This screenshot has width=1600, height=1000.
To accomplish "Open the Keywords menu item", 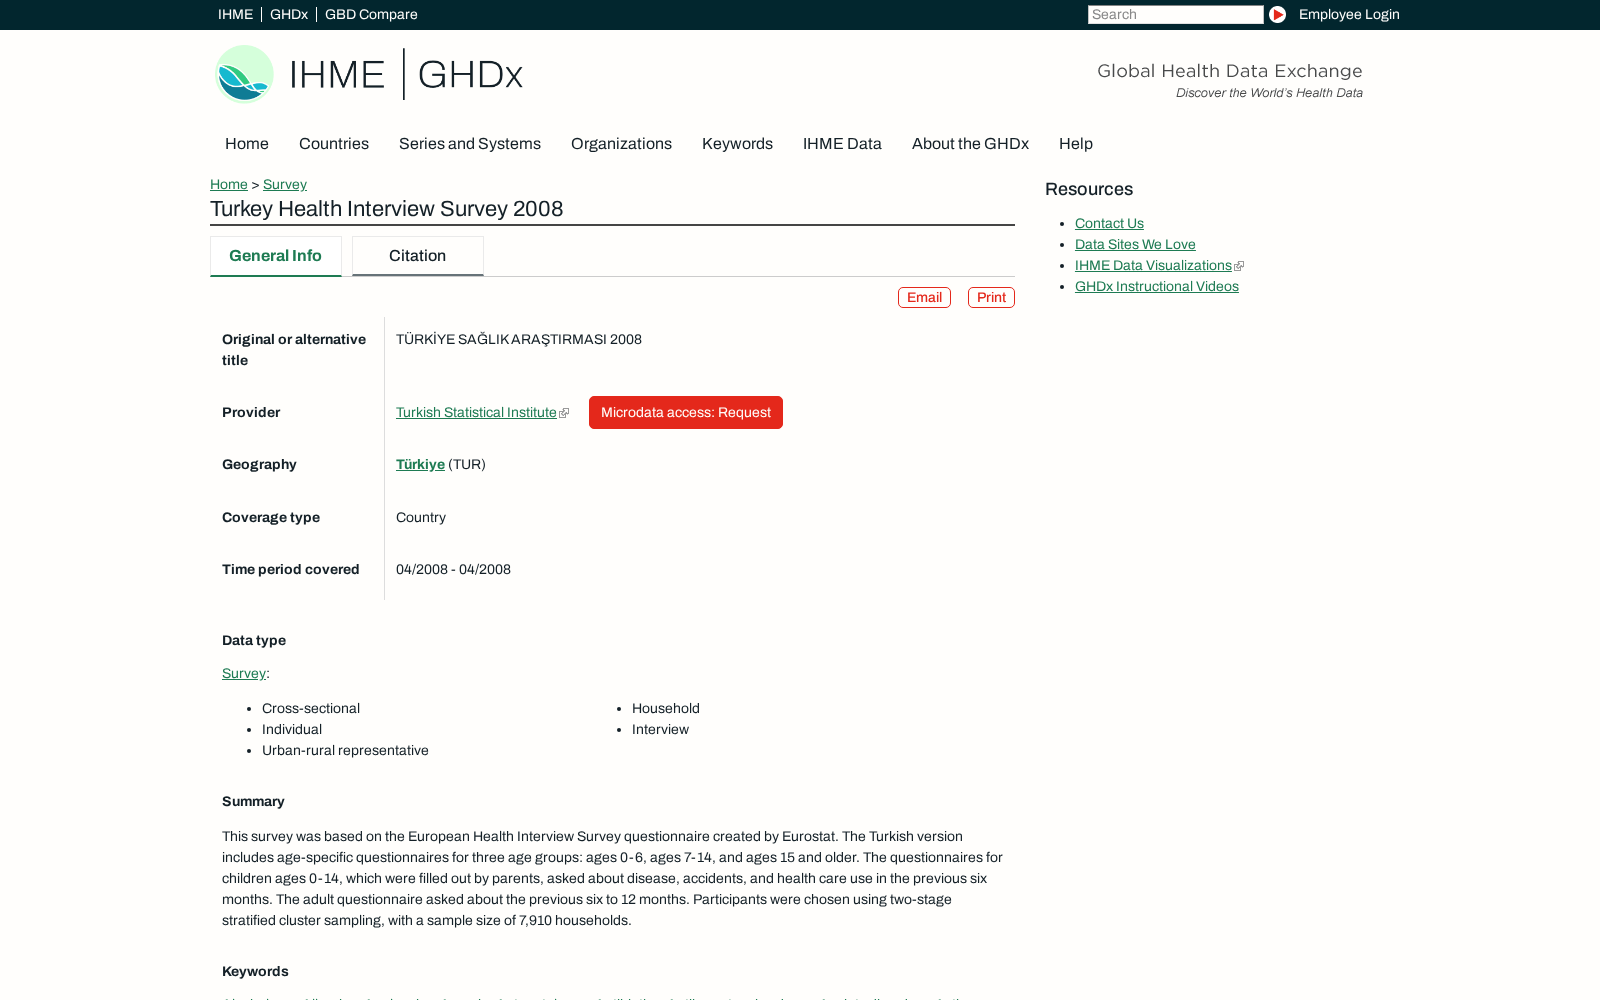I will coord(737,144).
